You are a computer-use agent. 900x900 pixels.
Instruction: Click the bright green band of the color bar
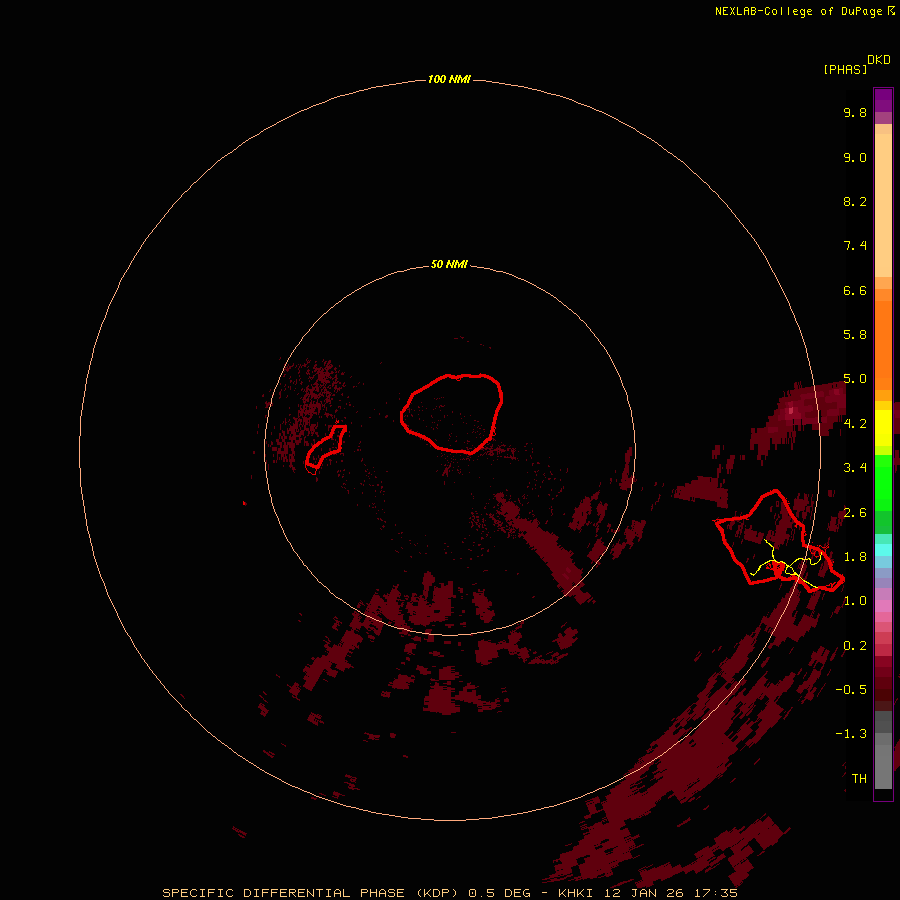(883, 482)
